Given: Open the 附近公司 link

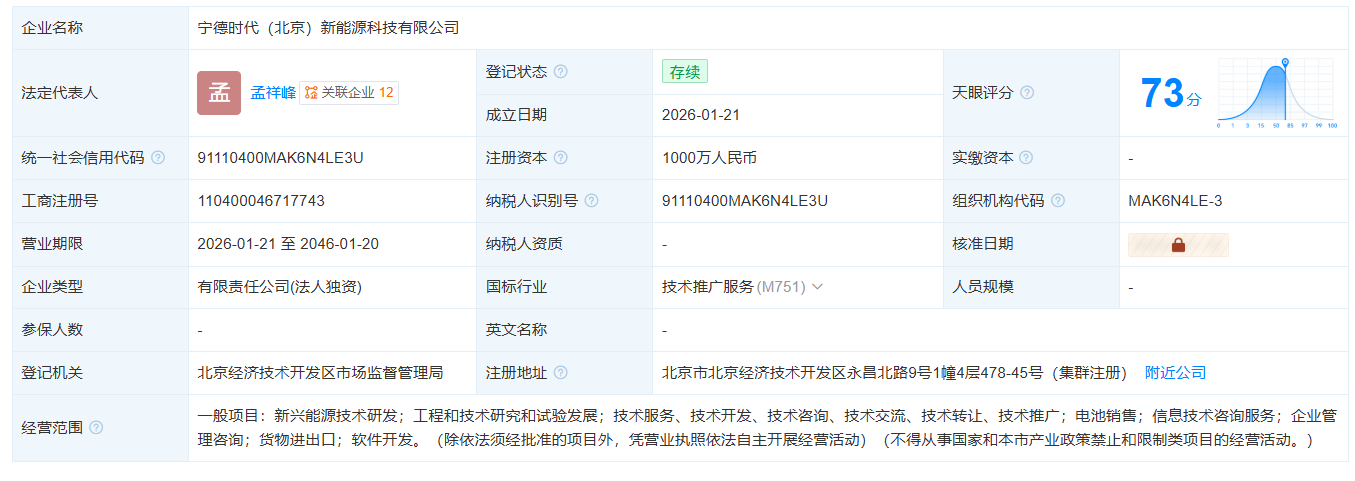Looking at the screenshot, I should (1175, 373).
